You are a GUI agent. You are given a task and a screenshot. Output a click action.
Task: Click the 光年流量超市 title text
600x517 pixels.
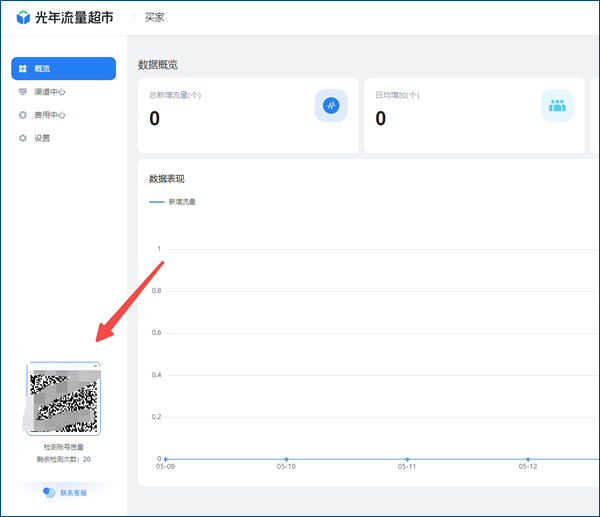(74, 18)
